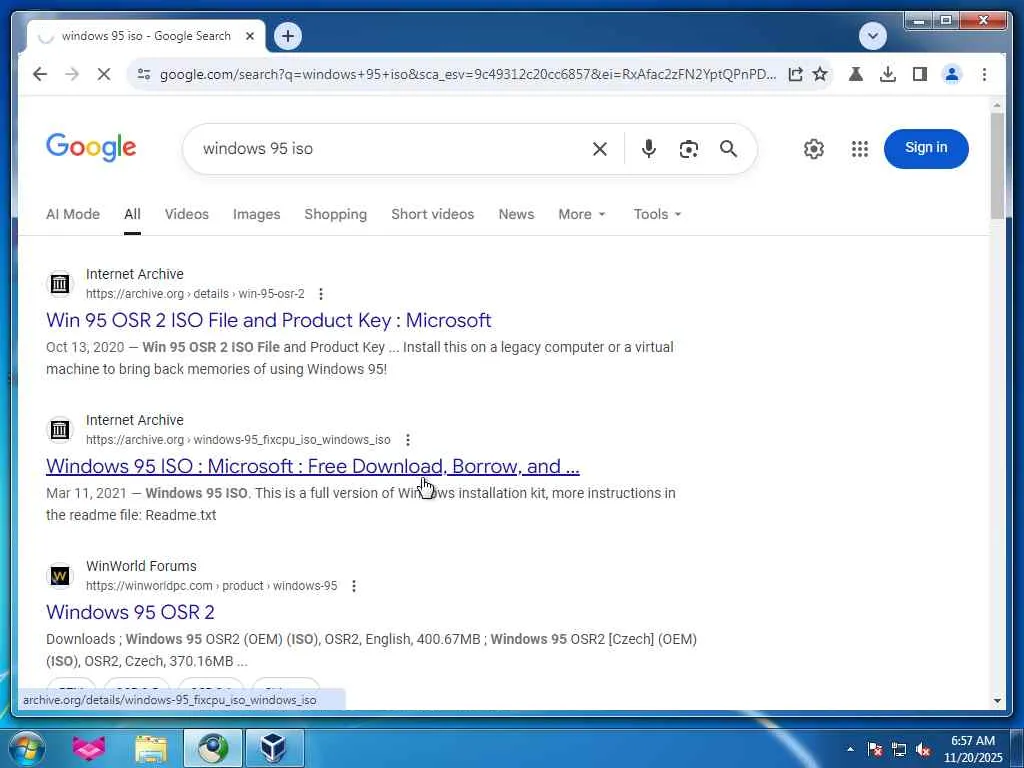Screen dimensions: 1024x768
Task: Open Windows 95 ISO Free Download result
Action: [x=313, y=466]
